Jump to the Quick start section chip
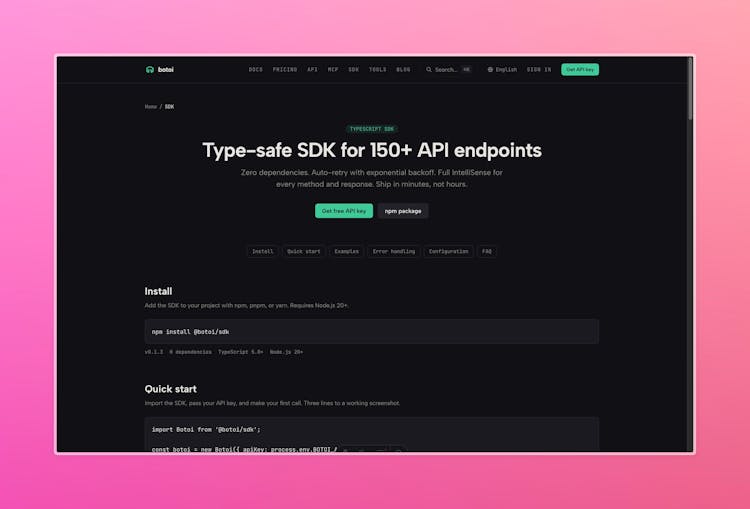This screenshot has height=509, width=750. (303, 251)
